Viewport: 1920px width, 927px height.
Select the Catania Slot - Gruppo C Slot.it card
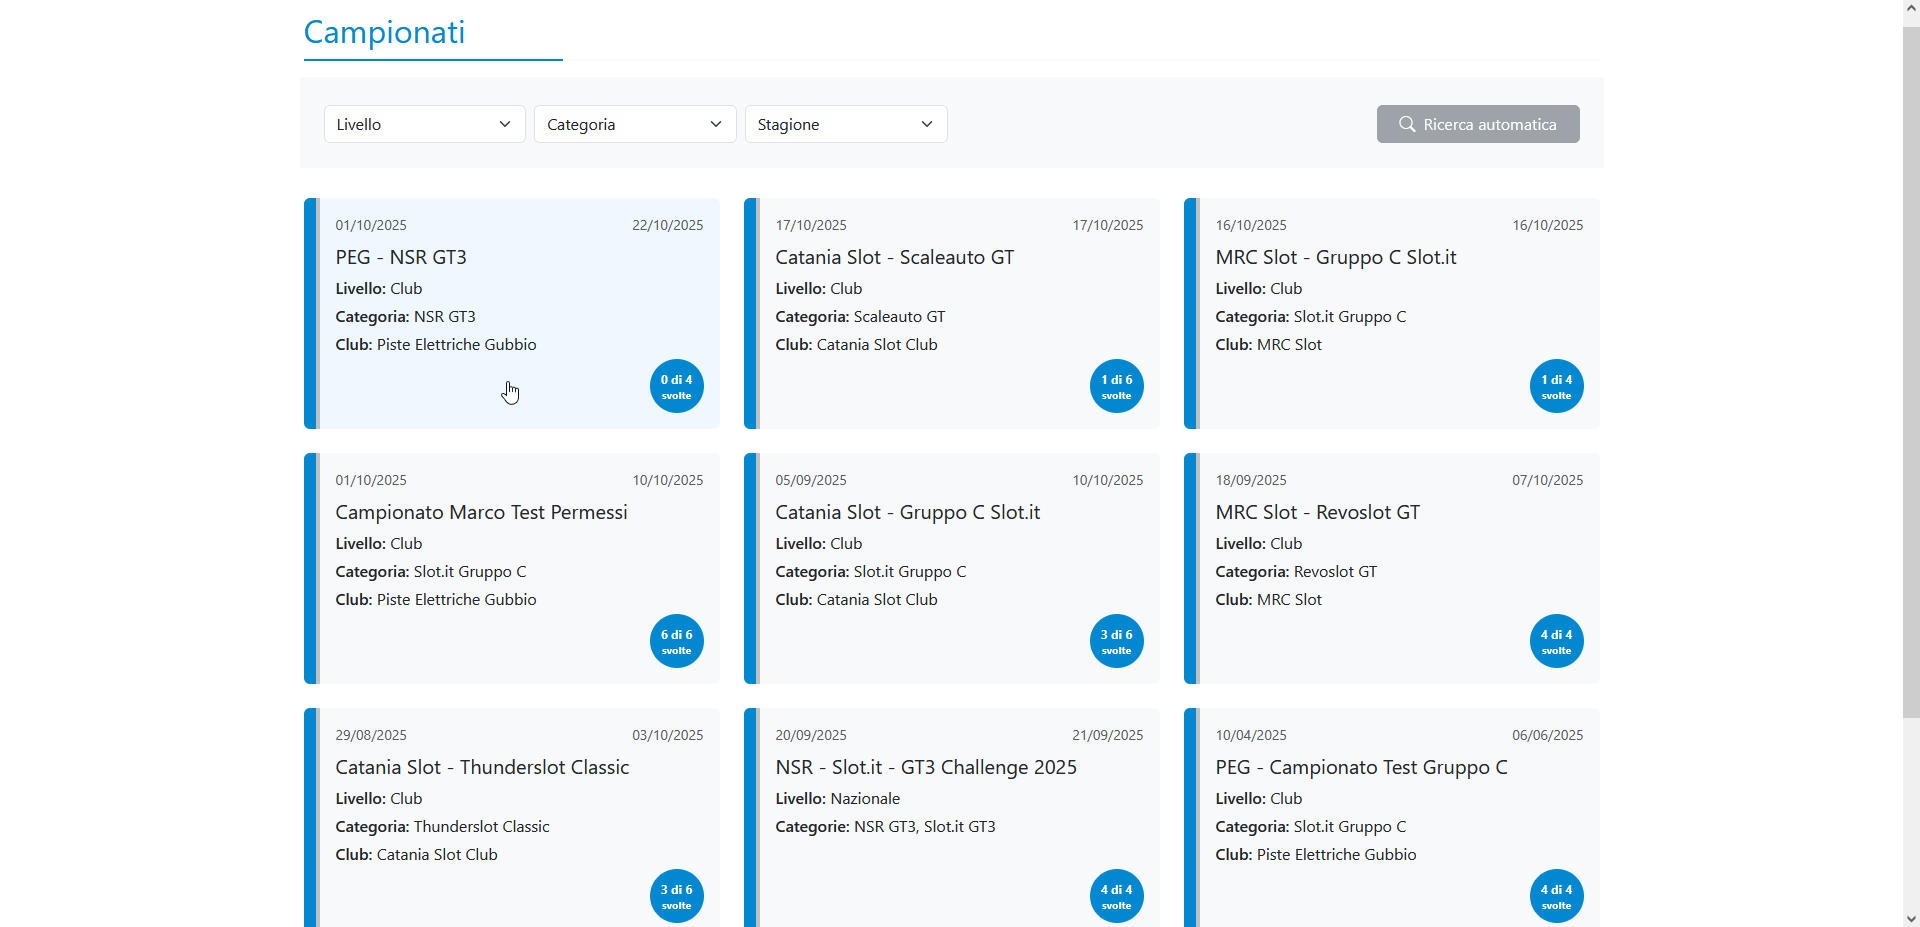[907, 512]
